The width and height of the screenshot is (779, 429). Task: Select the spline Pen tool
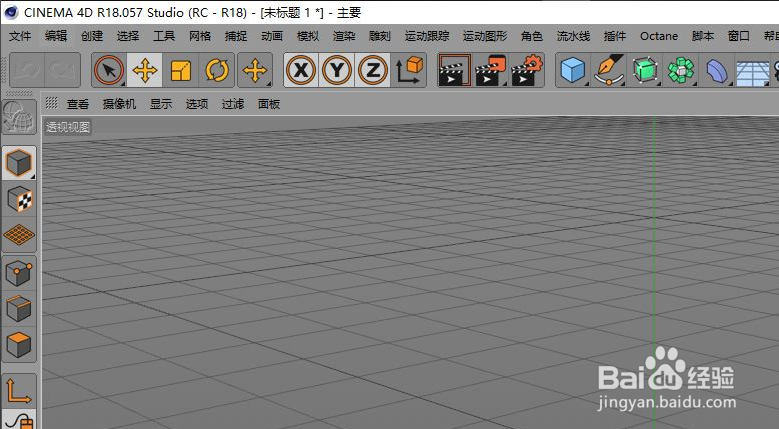pyautogui.click(x=609, y=70)
